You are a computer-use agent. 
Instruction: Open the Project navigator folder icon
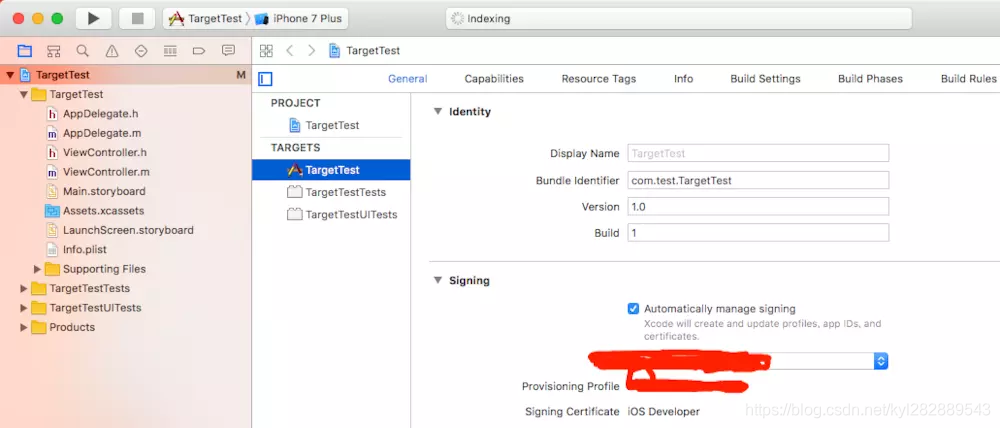[24, 51]
